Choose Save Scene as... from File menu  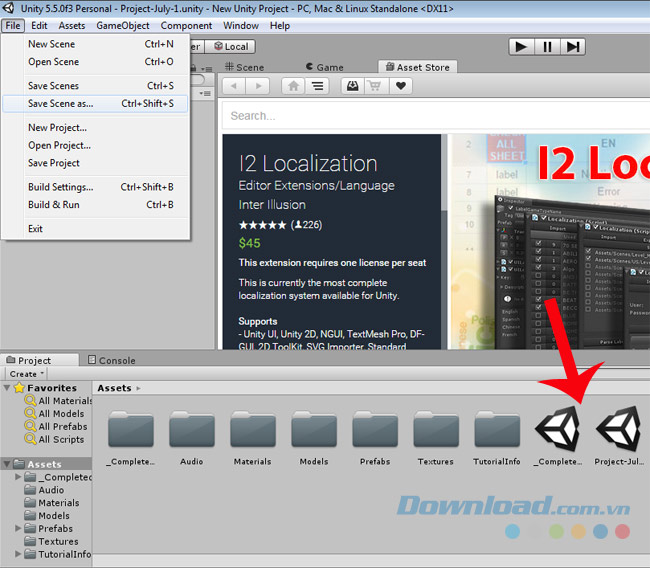(60, 103)
